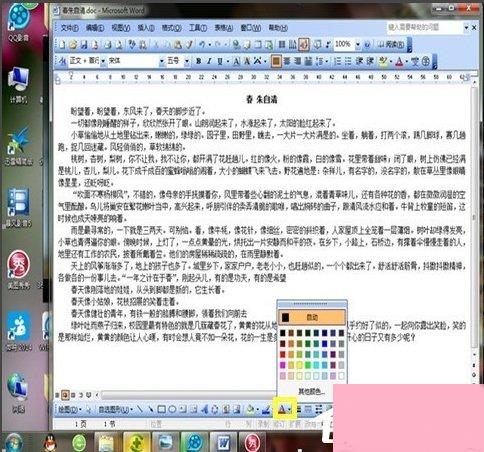
Task: Toggle center alignment
Action: (x=287, y=61)
